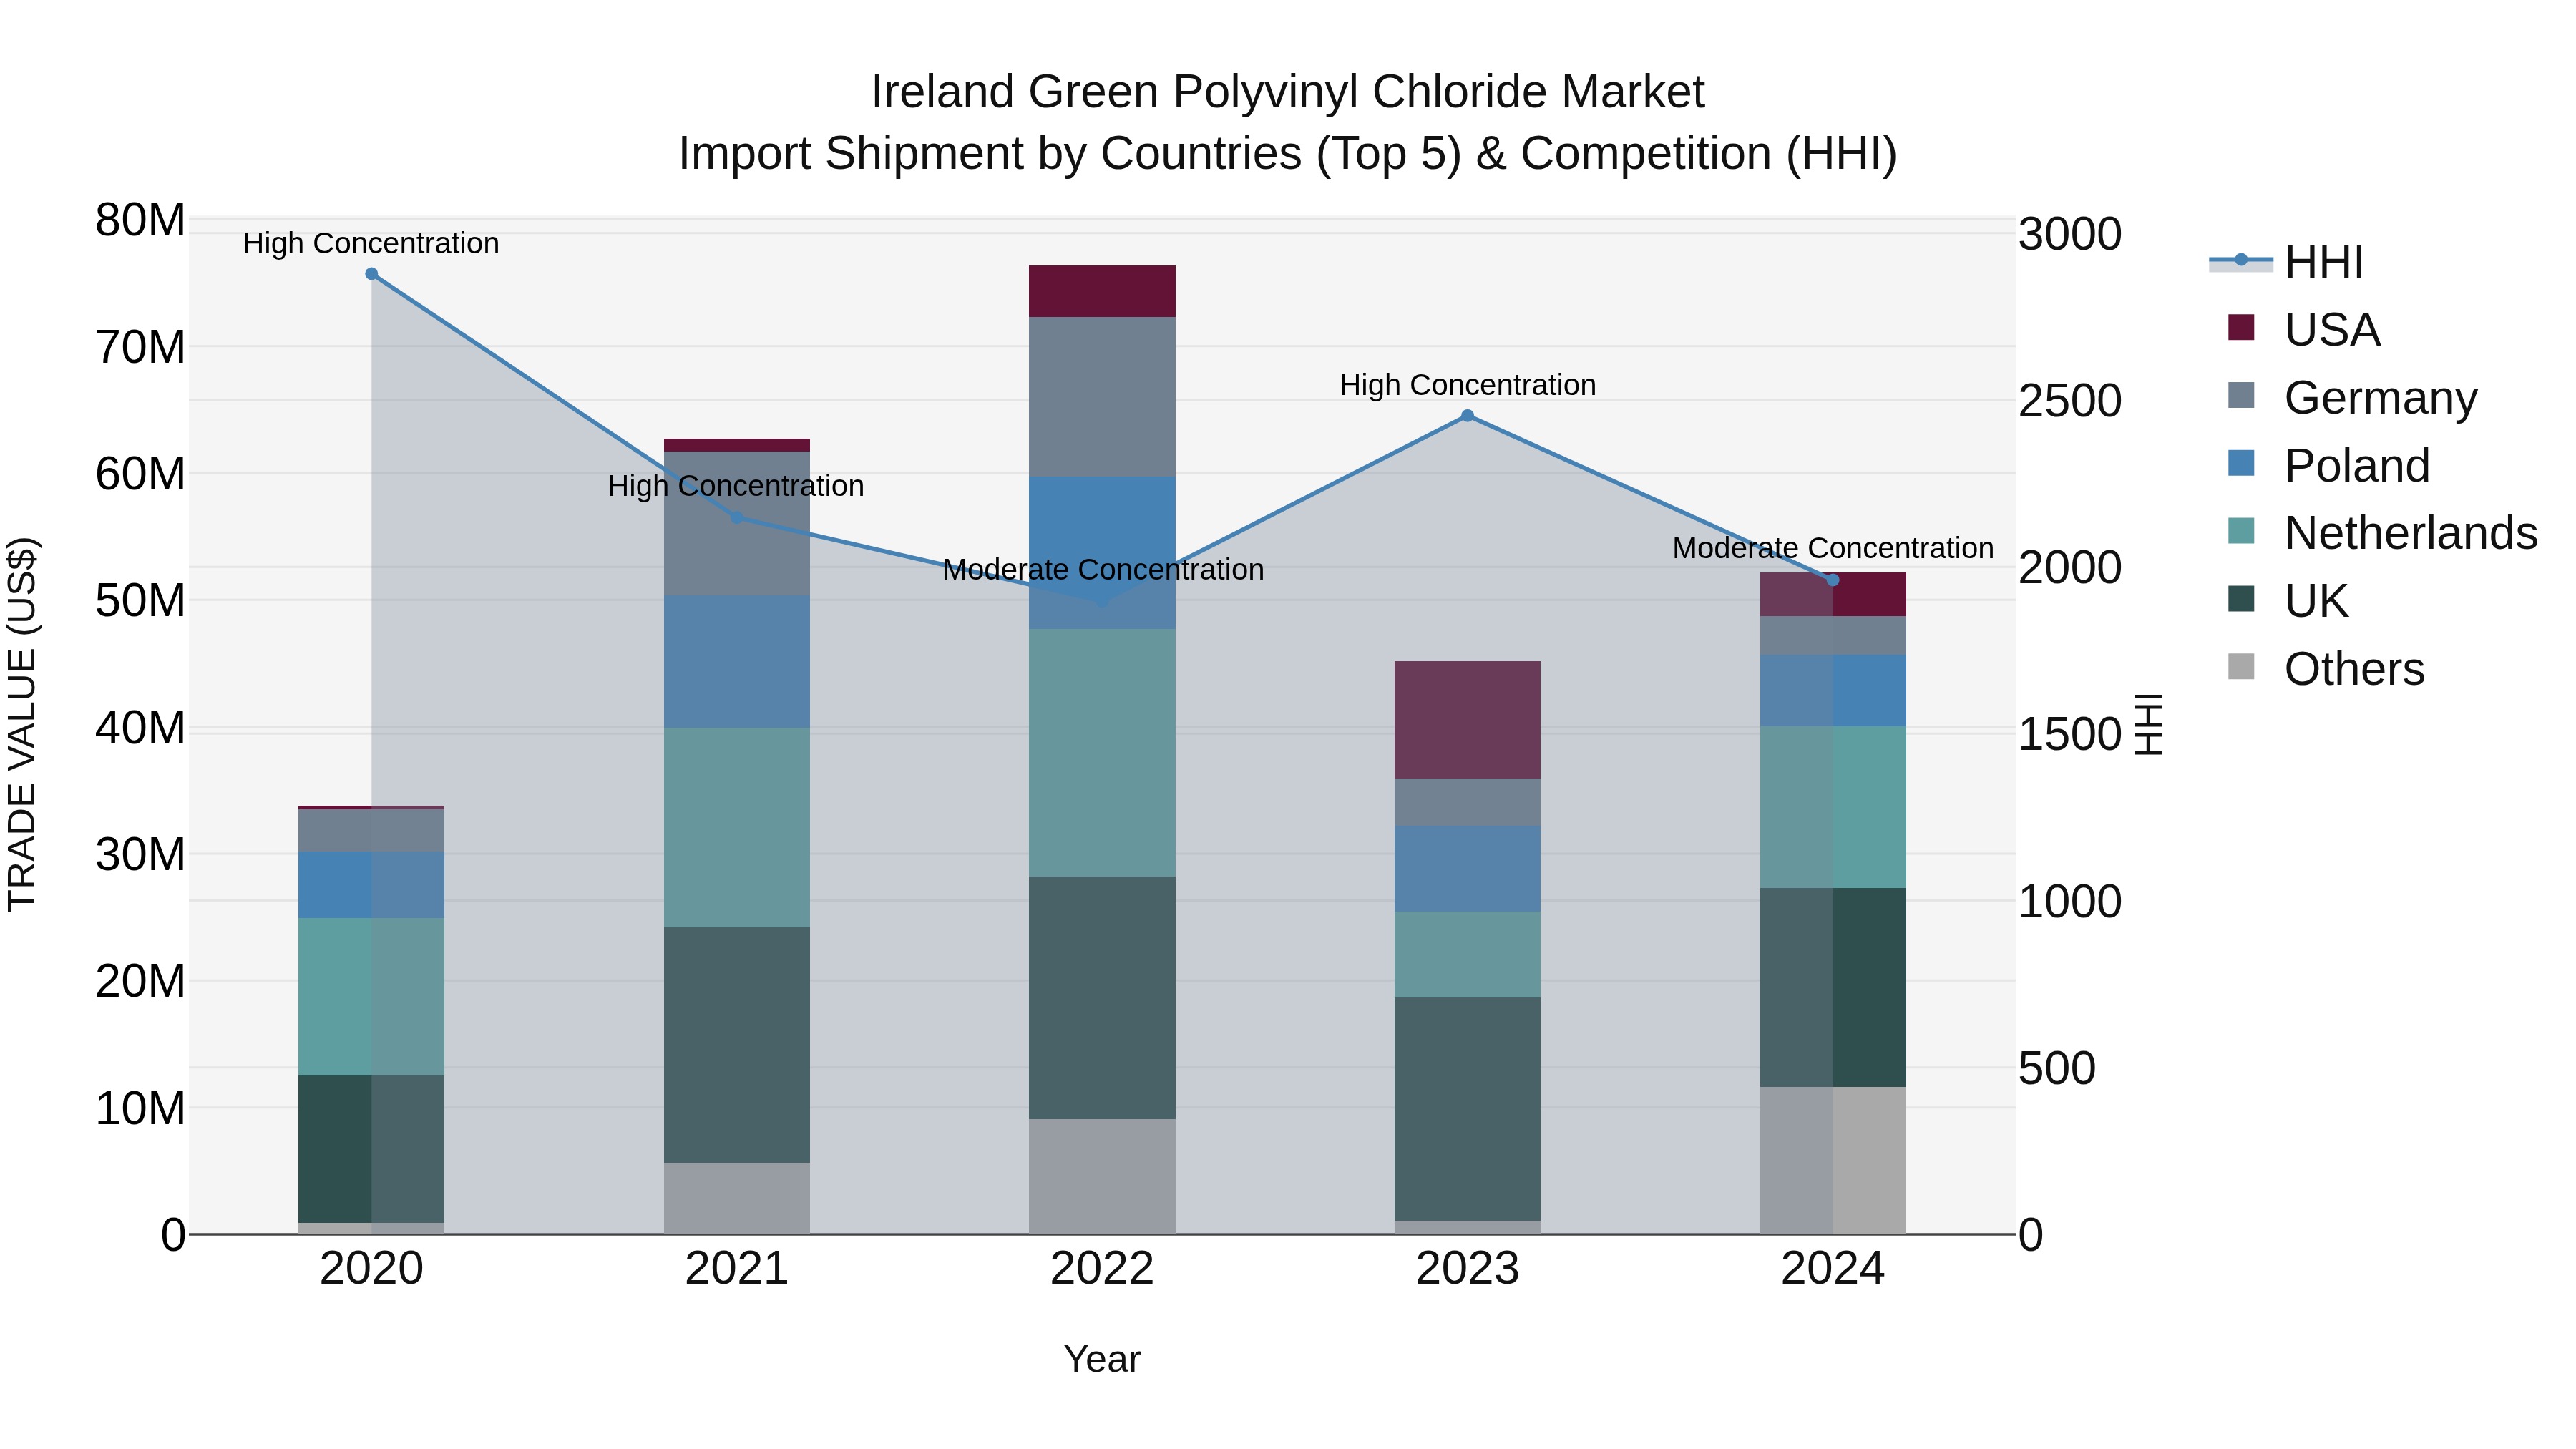Click the 2021 Netherlands bar segment

pyautogui.click(x=737, y=828)
